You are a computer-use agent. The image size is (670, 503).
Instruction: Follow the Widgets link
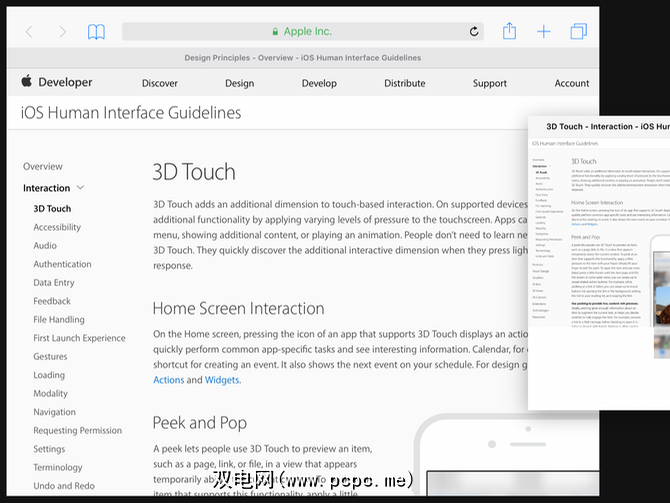point(222,380)
